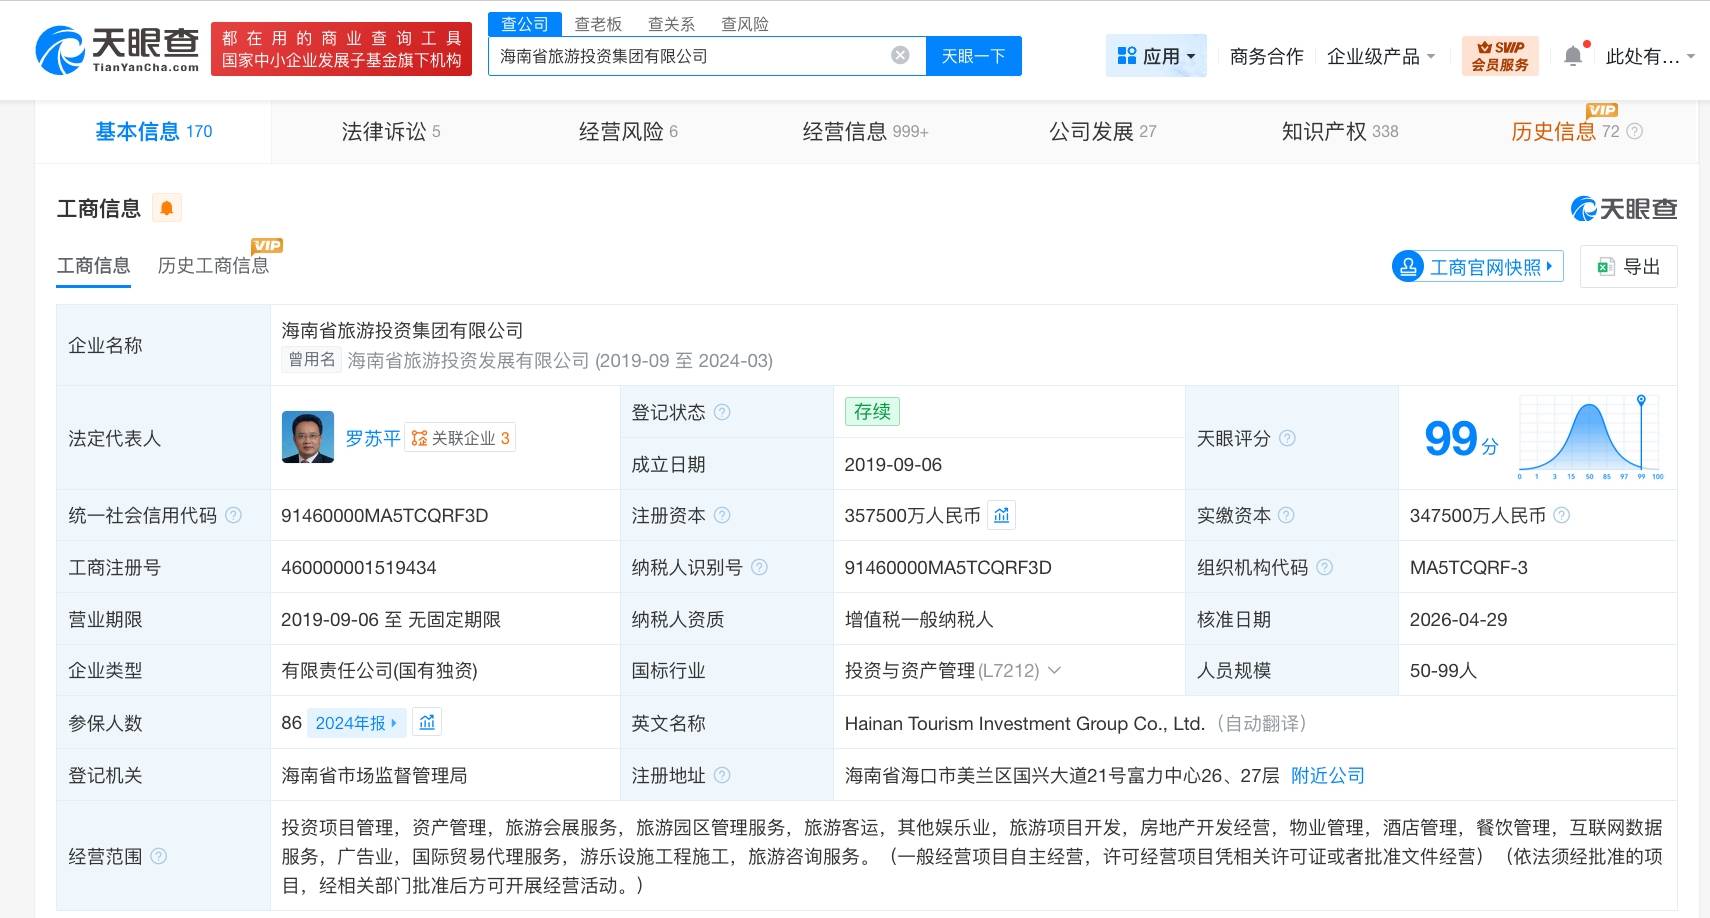1710x918 pixels.
Task: Switch to 查公司 search tab
Action: click(x=525, y=24)
